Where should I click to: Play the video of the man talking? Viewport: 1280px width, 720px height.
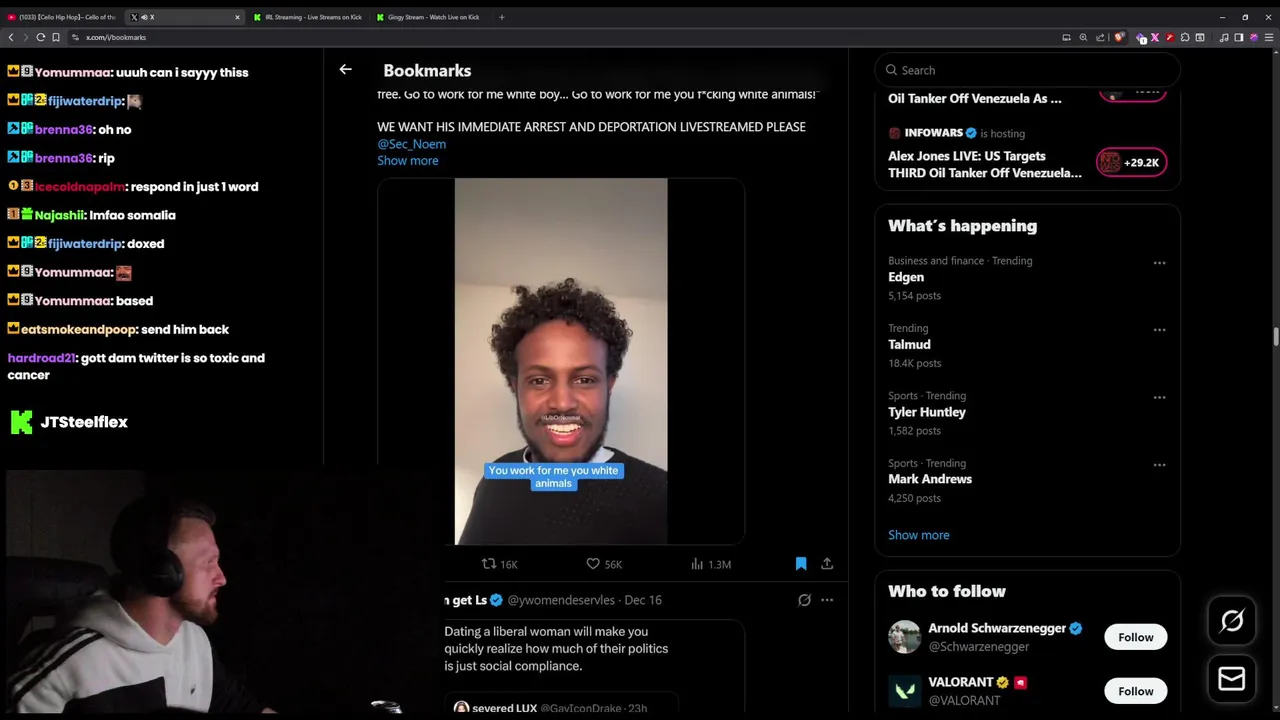click(561, 362)
